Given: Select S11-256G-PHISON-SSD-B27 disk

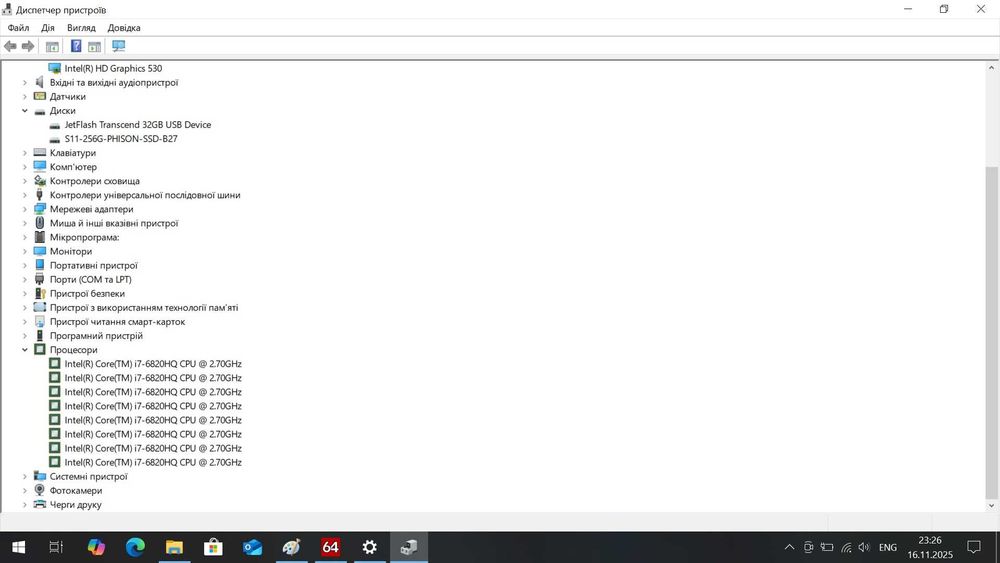Looking at the screenshot, I should point(121,138).
